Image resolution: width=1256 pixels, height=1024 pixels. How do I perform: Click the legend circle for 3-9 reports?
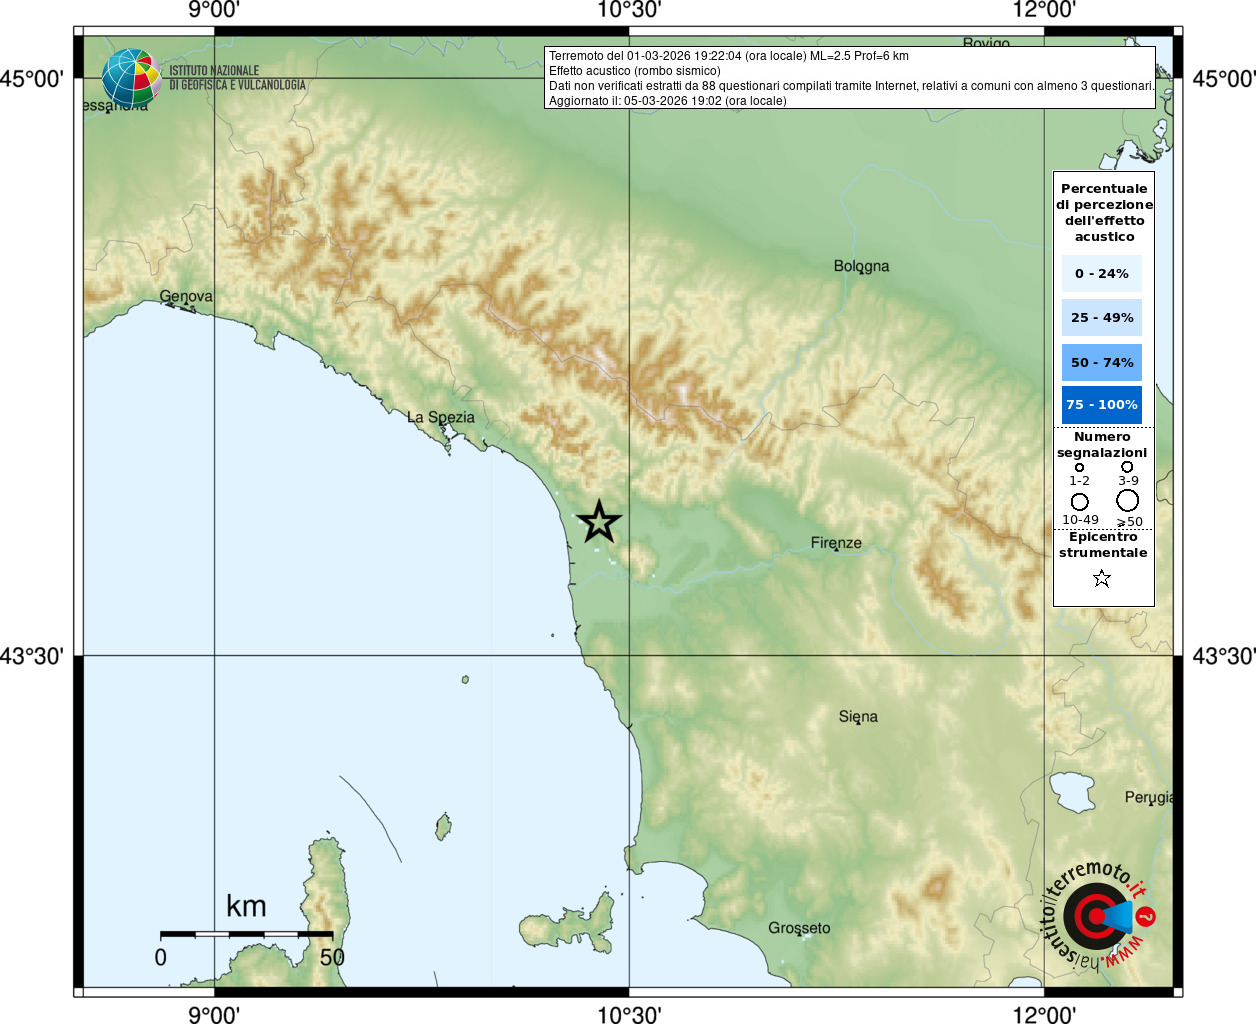pos(1127,466)
